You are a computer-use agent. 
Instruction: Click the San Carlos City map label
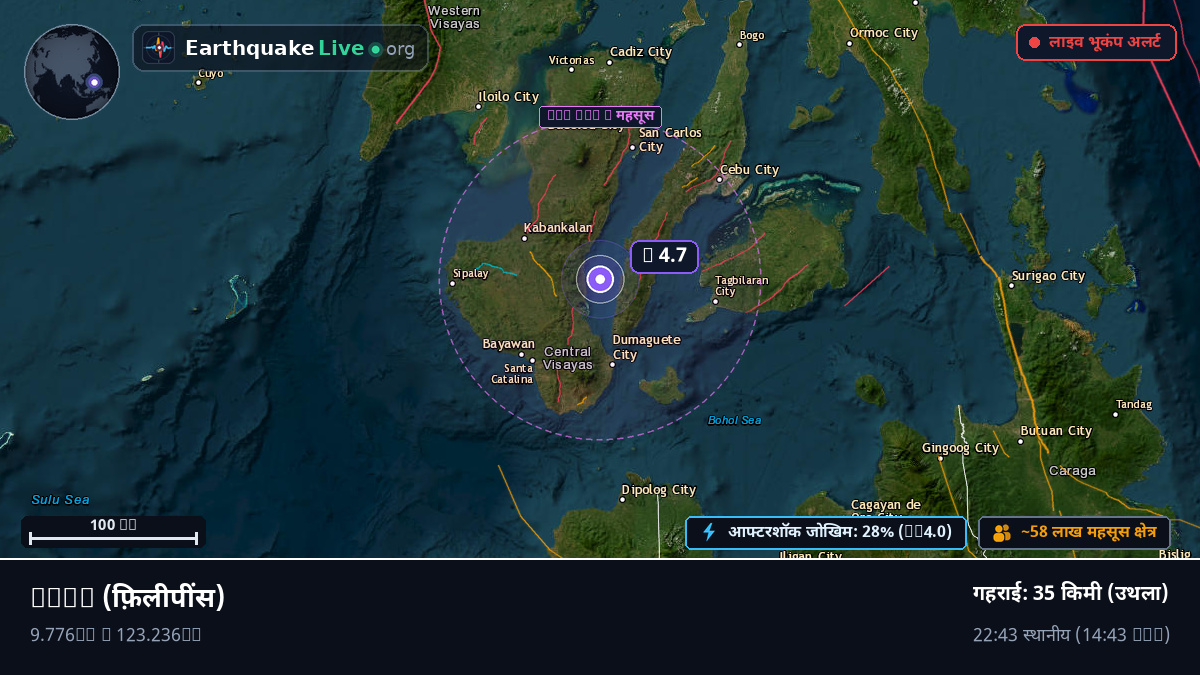pos(670,140)
